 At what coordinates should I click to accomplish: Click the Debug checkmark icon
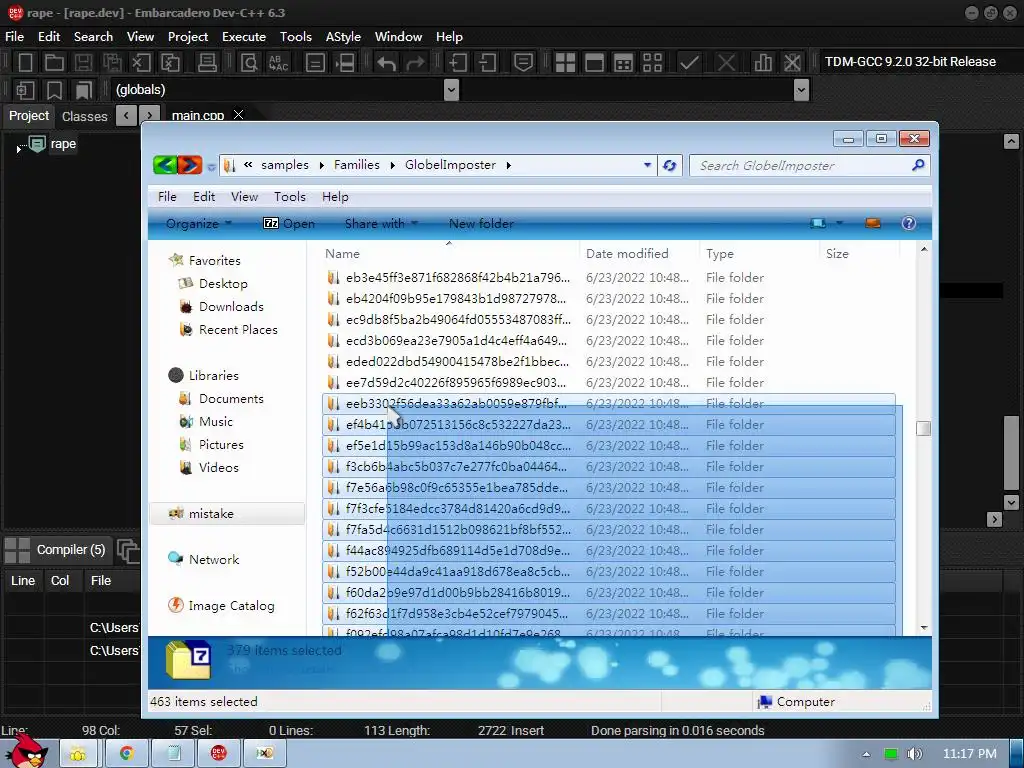[x=689, y=63]
